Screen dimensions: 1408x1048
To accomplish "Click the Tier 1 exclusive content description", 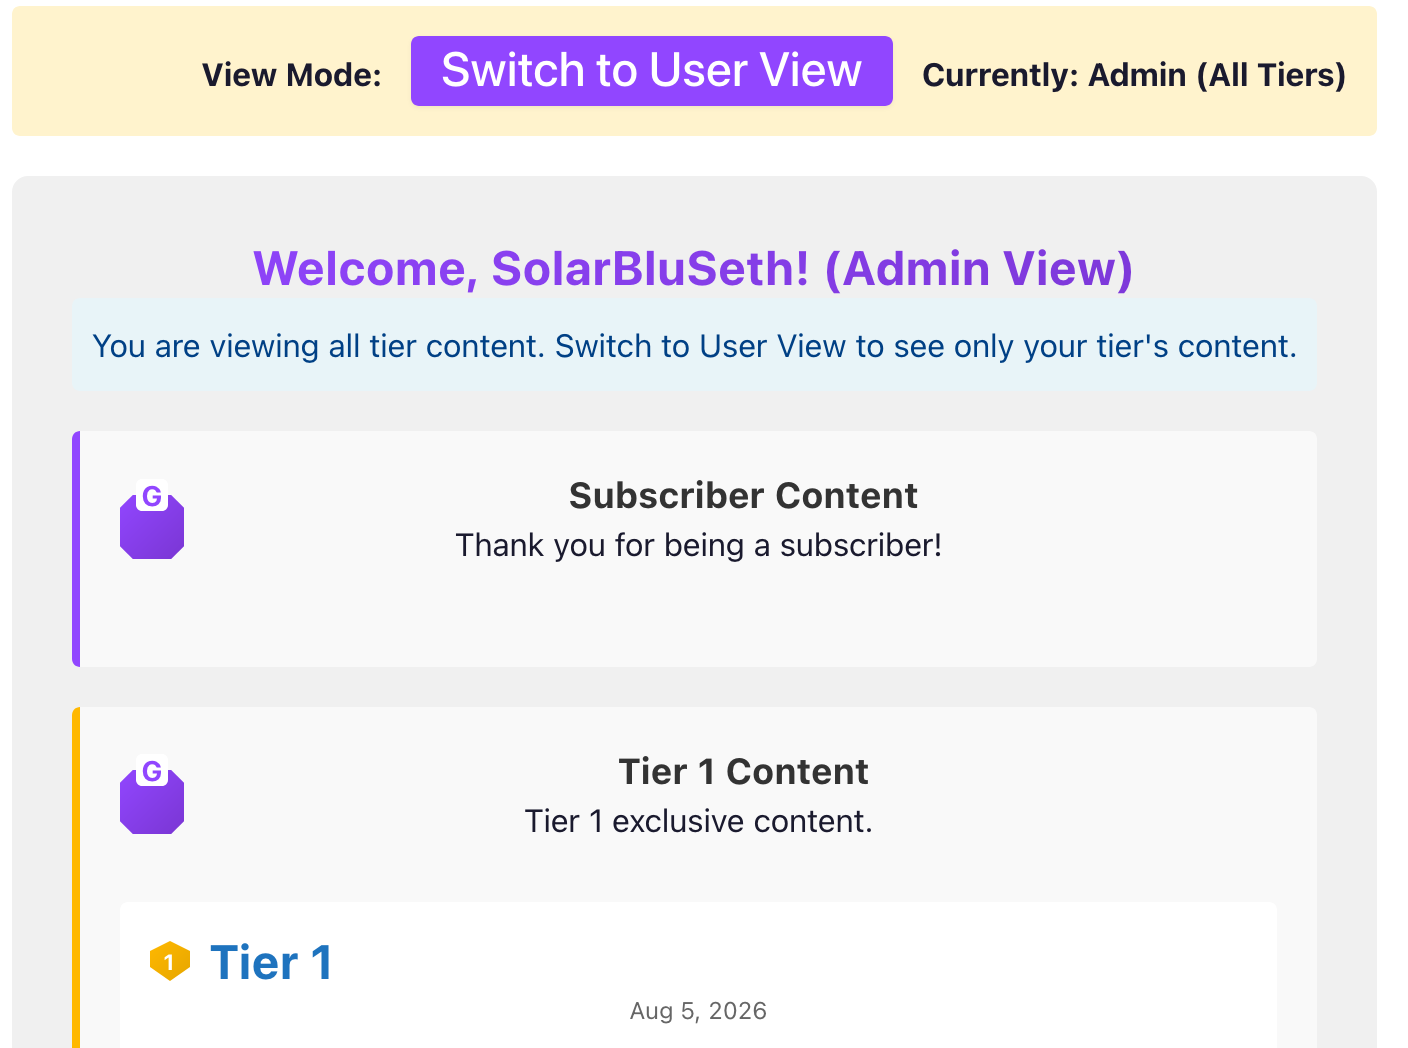I will [699, 822].
